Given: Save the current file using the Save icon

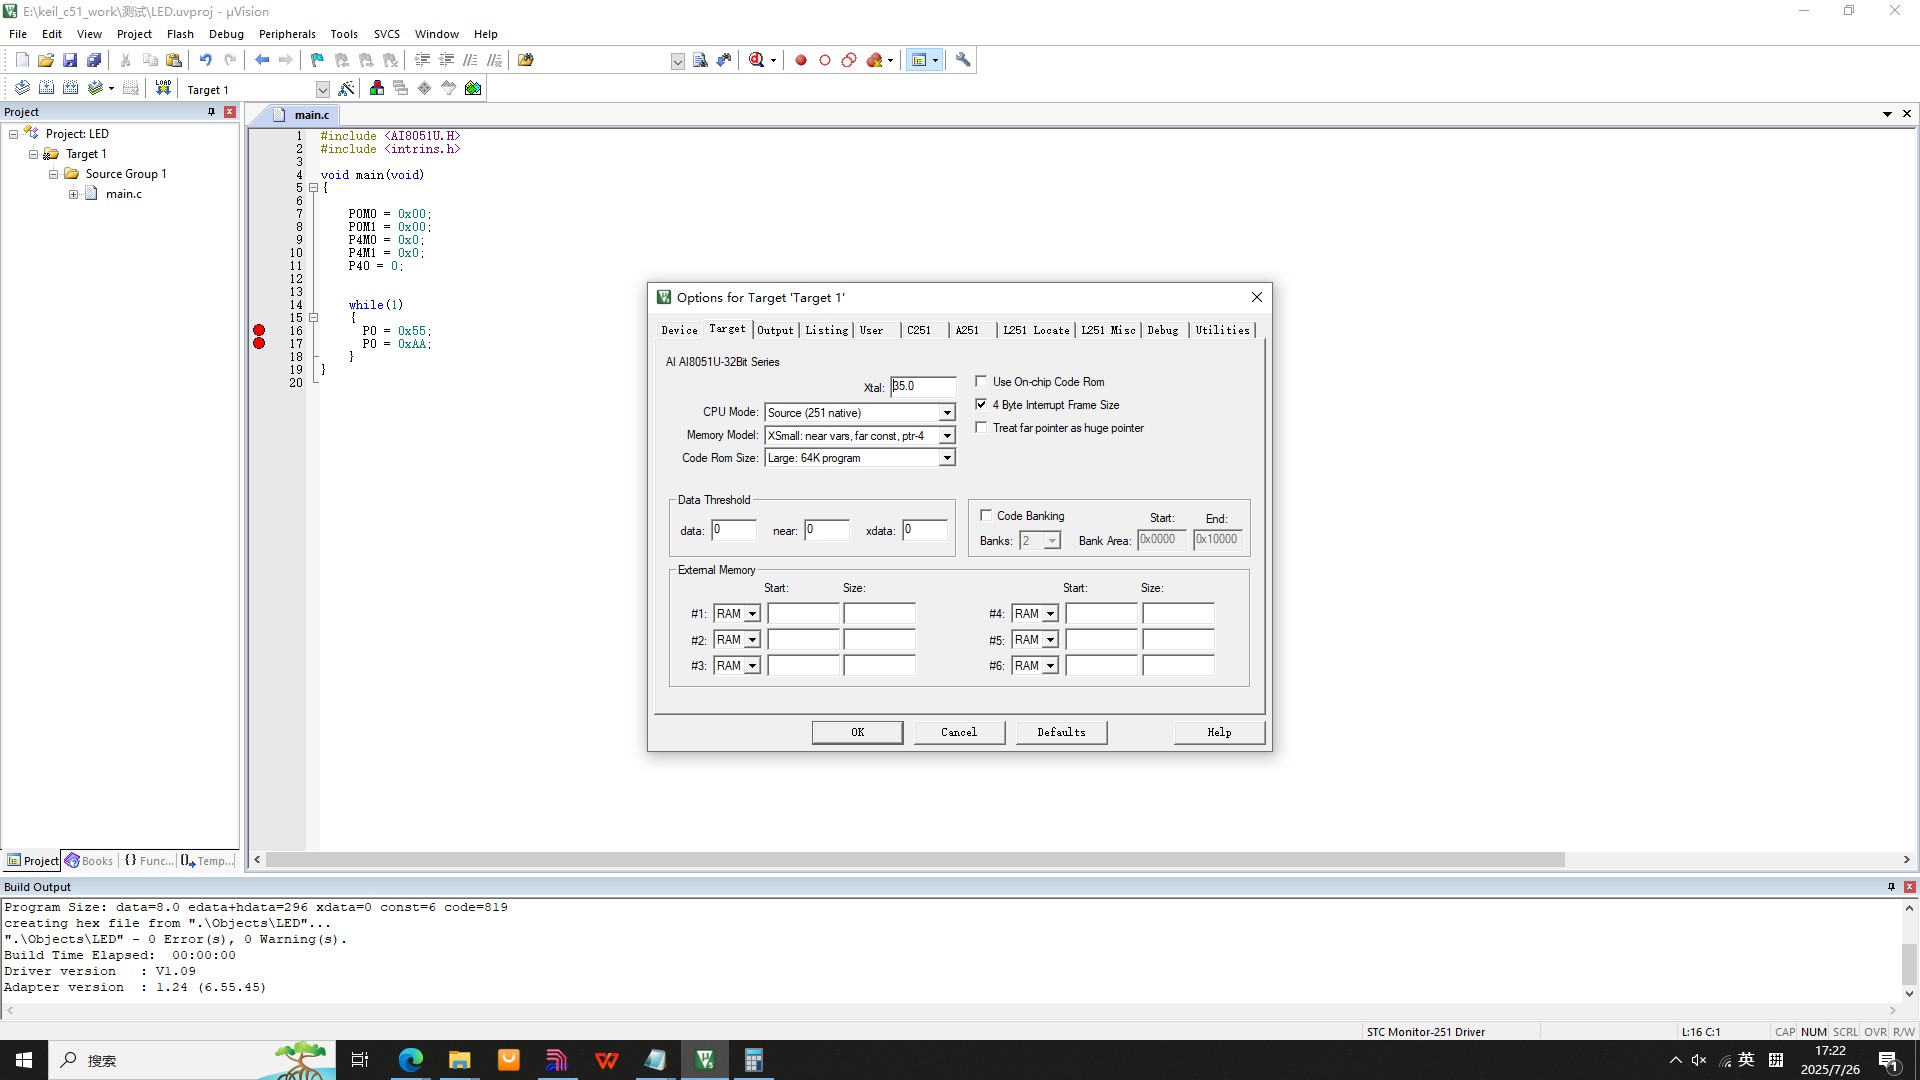Looking at the screenshot, I should [x=70, y=60].
